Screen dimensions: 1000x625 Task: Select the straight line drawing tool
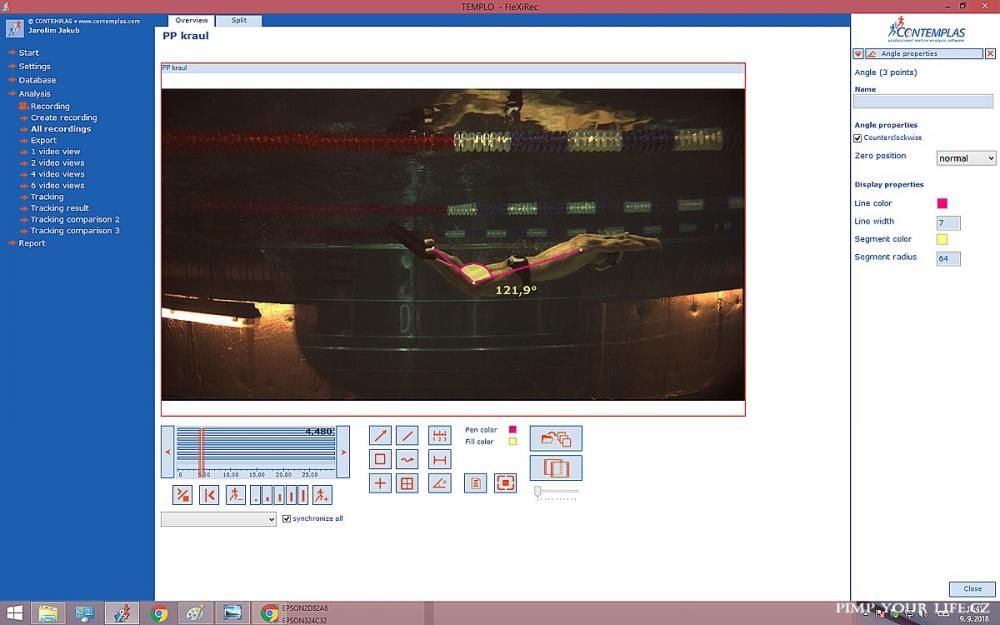click(407, 436)
